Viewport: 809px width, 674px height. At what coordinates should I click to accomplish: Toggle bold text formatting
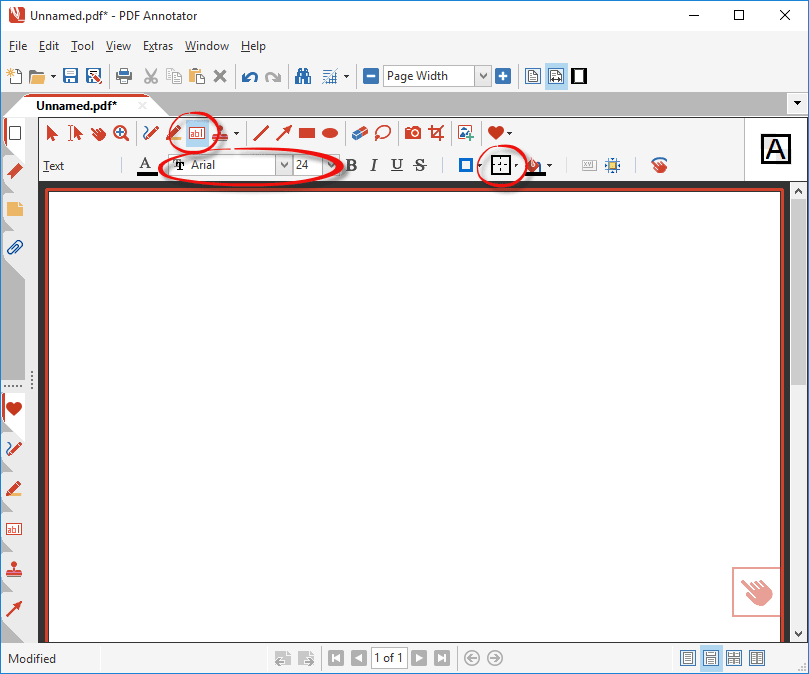pos(350,165)
